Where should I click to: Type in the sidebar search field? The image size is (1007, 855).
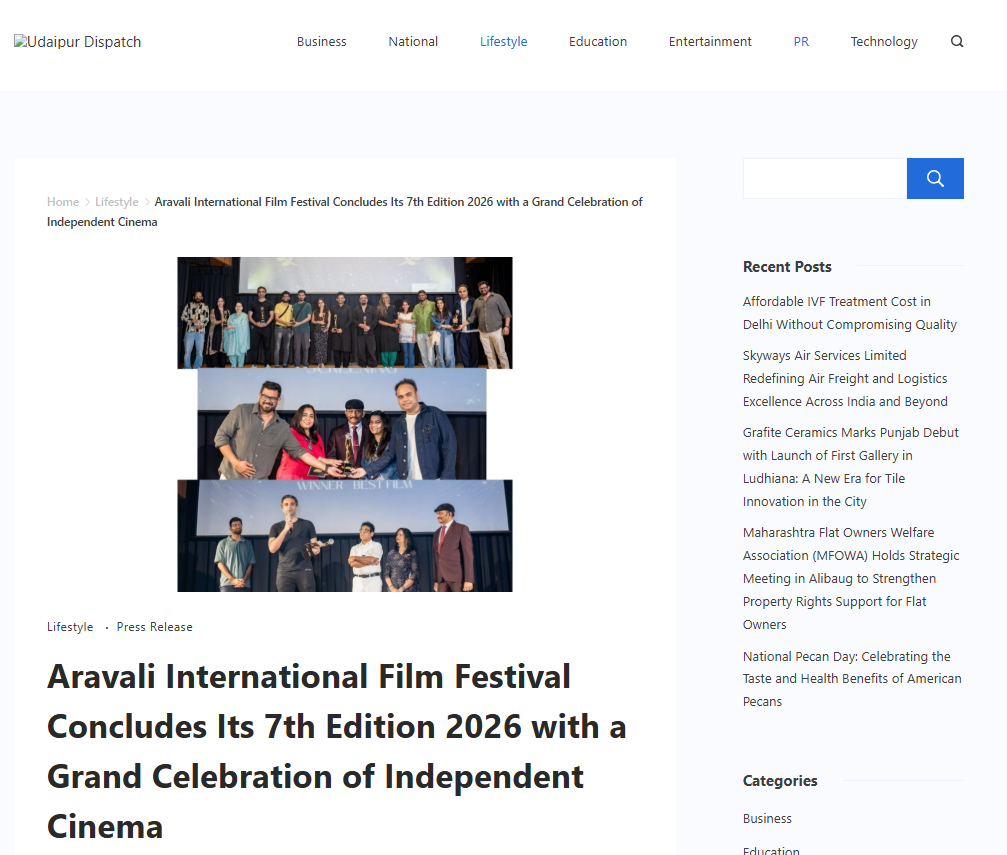[824, 179]
